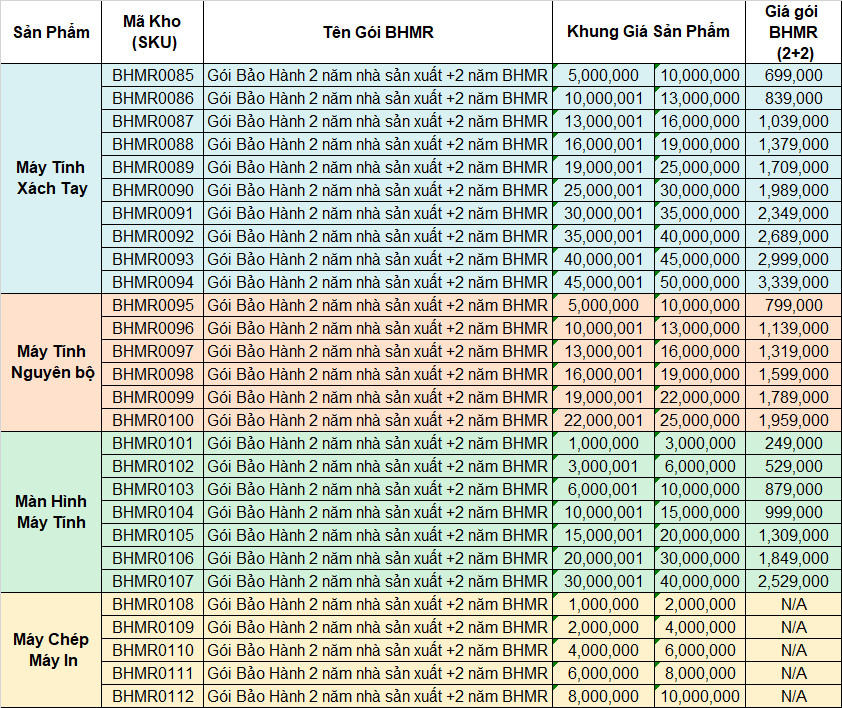
Task: Click the Màn Hình Máy Tính category cell
Action: point(51,512)
